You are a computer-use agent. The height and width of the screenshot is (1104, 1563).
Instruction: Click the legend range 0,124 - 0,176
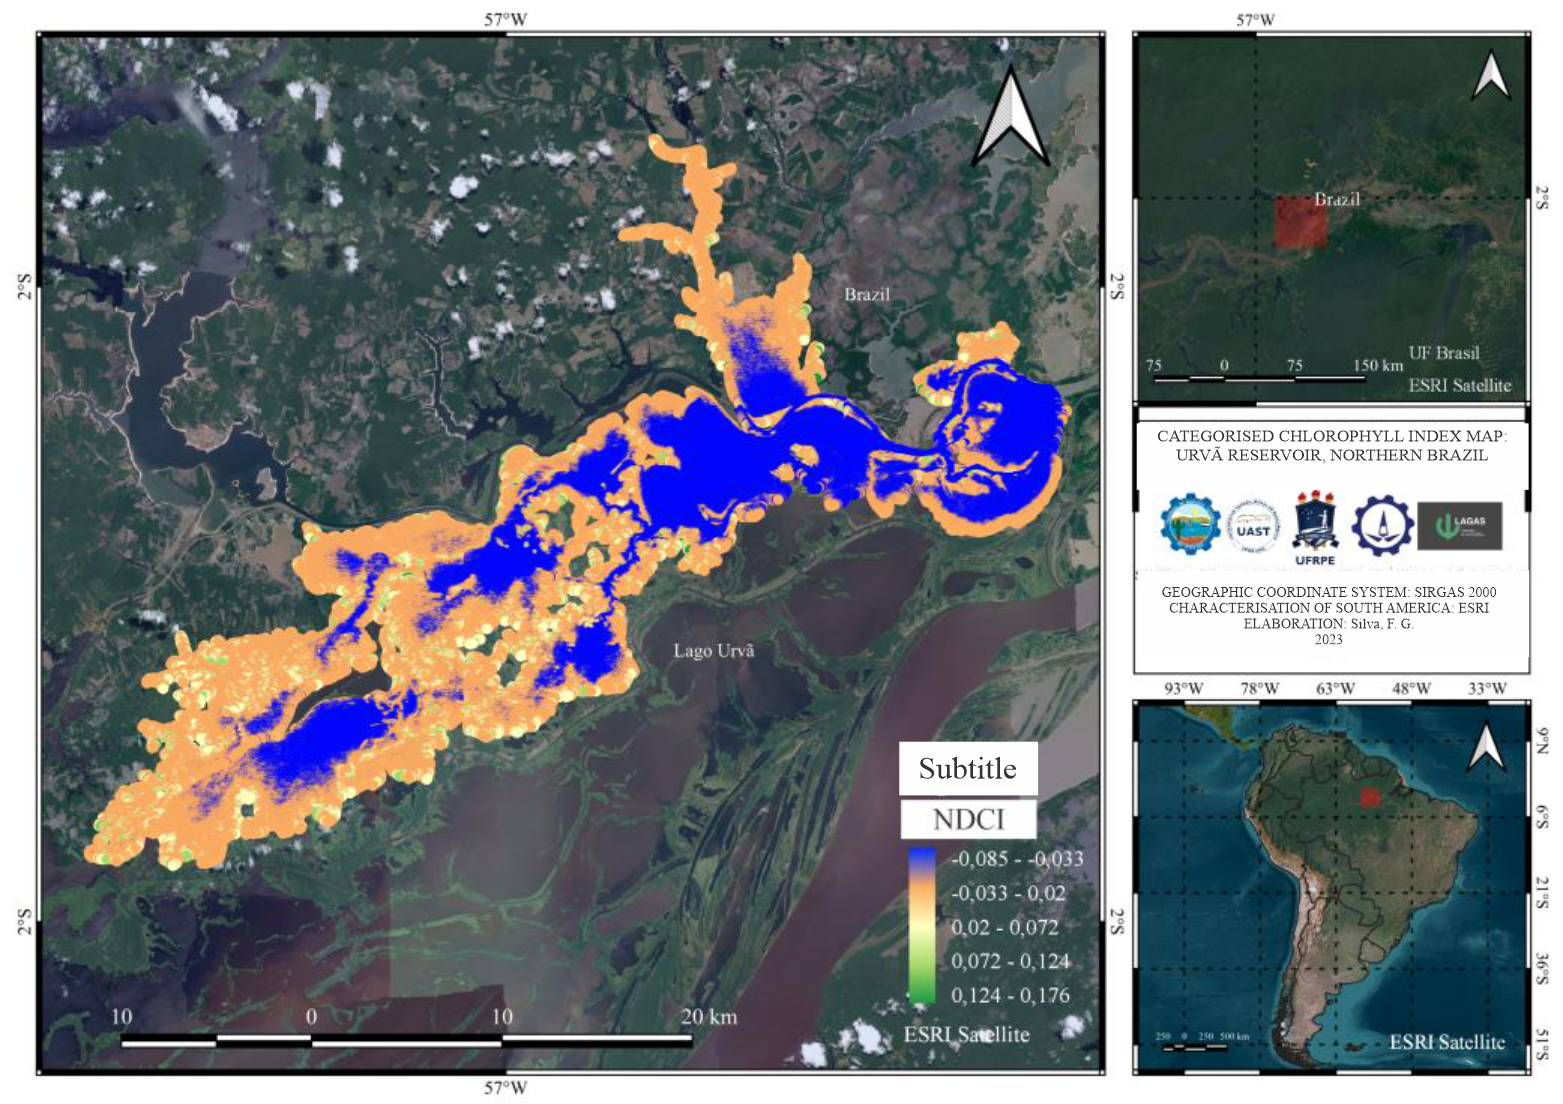pos(1010,995)
